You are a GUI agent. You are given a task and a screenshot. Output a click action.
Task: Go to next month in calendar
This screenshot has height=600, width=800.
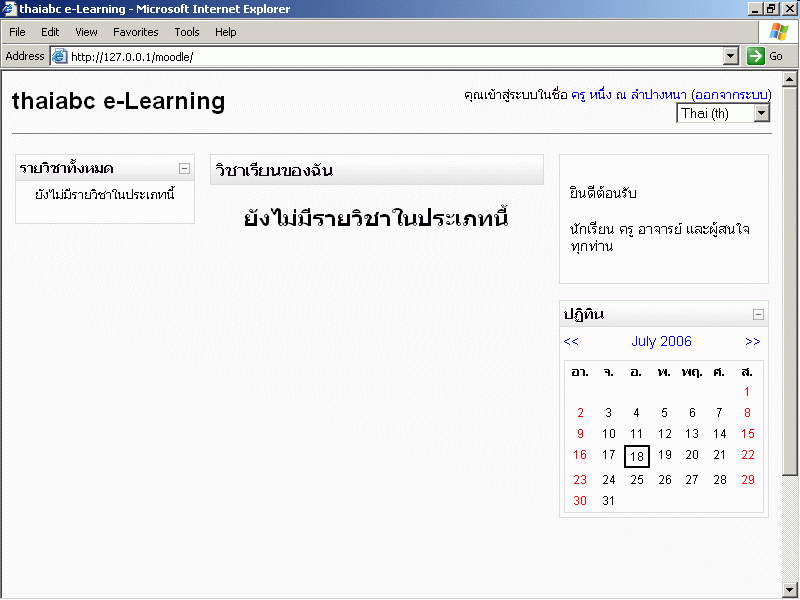pyautogui.click(x=752, y=342)
